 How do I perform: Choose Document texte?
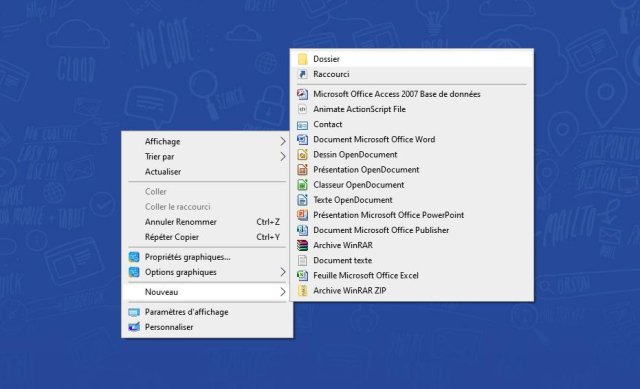[x=412, y=260]
